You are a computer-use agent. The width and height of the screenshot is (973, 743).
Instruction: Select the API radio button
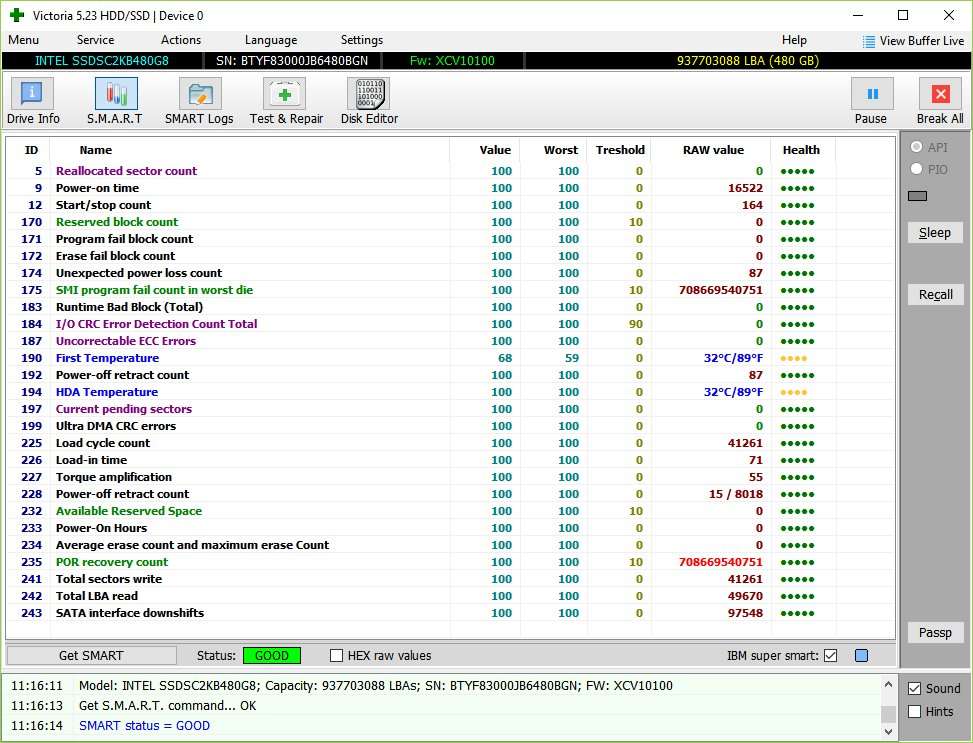[x=915, y=147]
